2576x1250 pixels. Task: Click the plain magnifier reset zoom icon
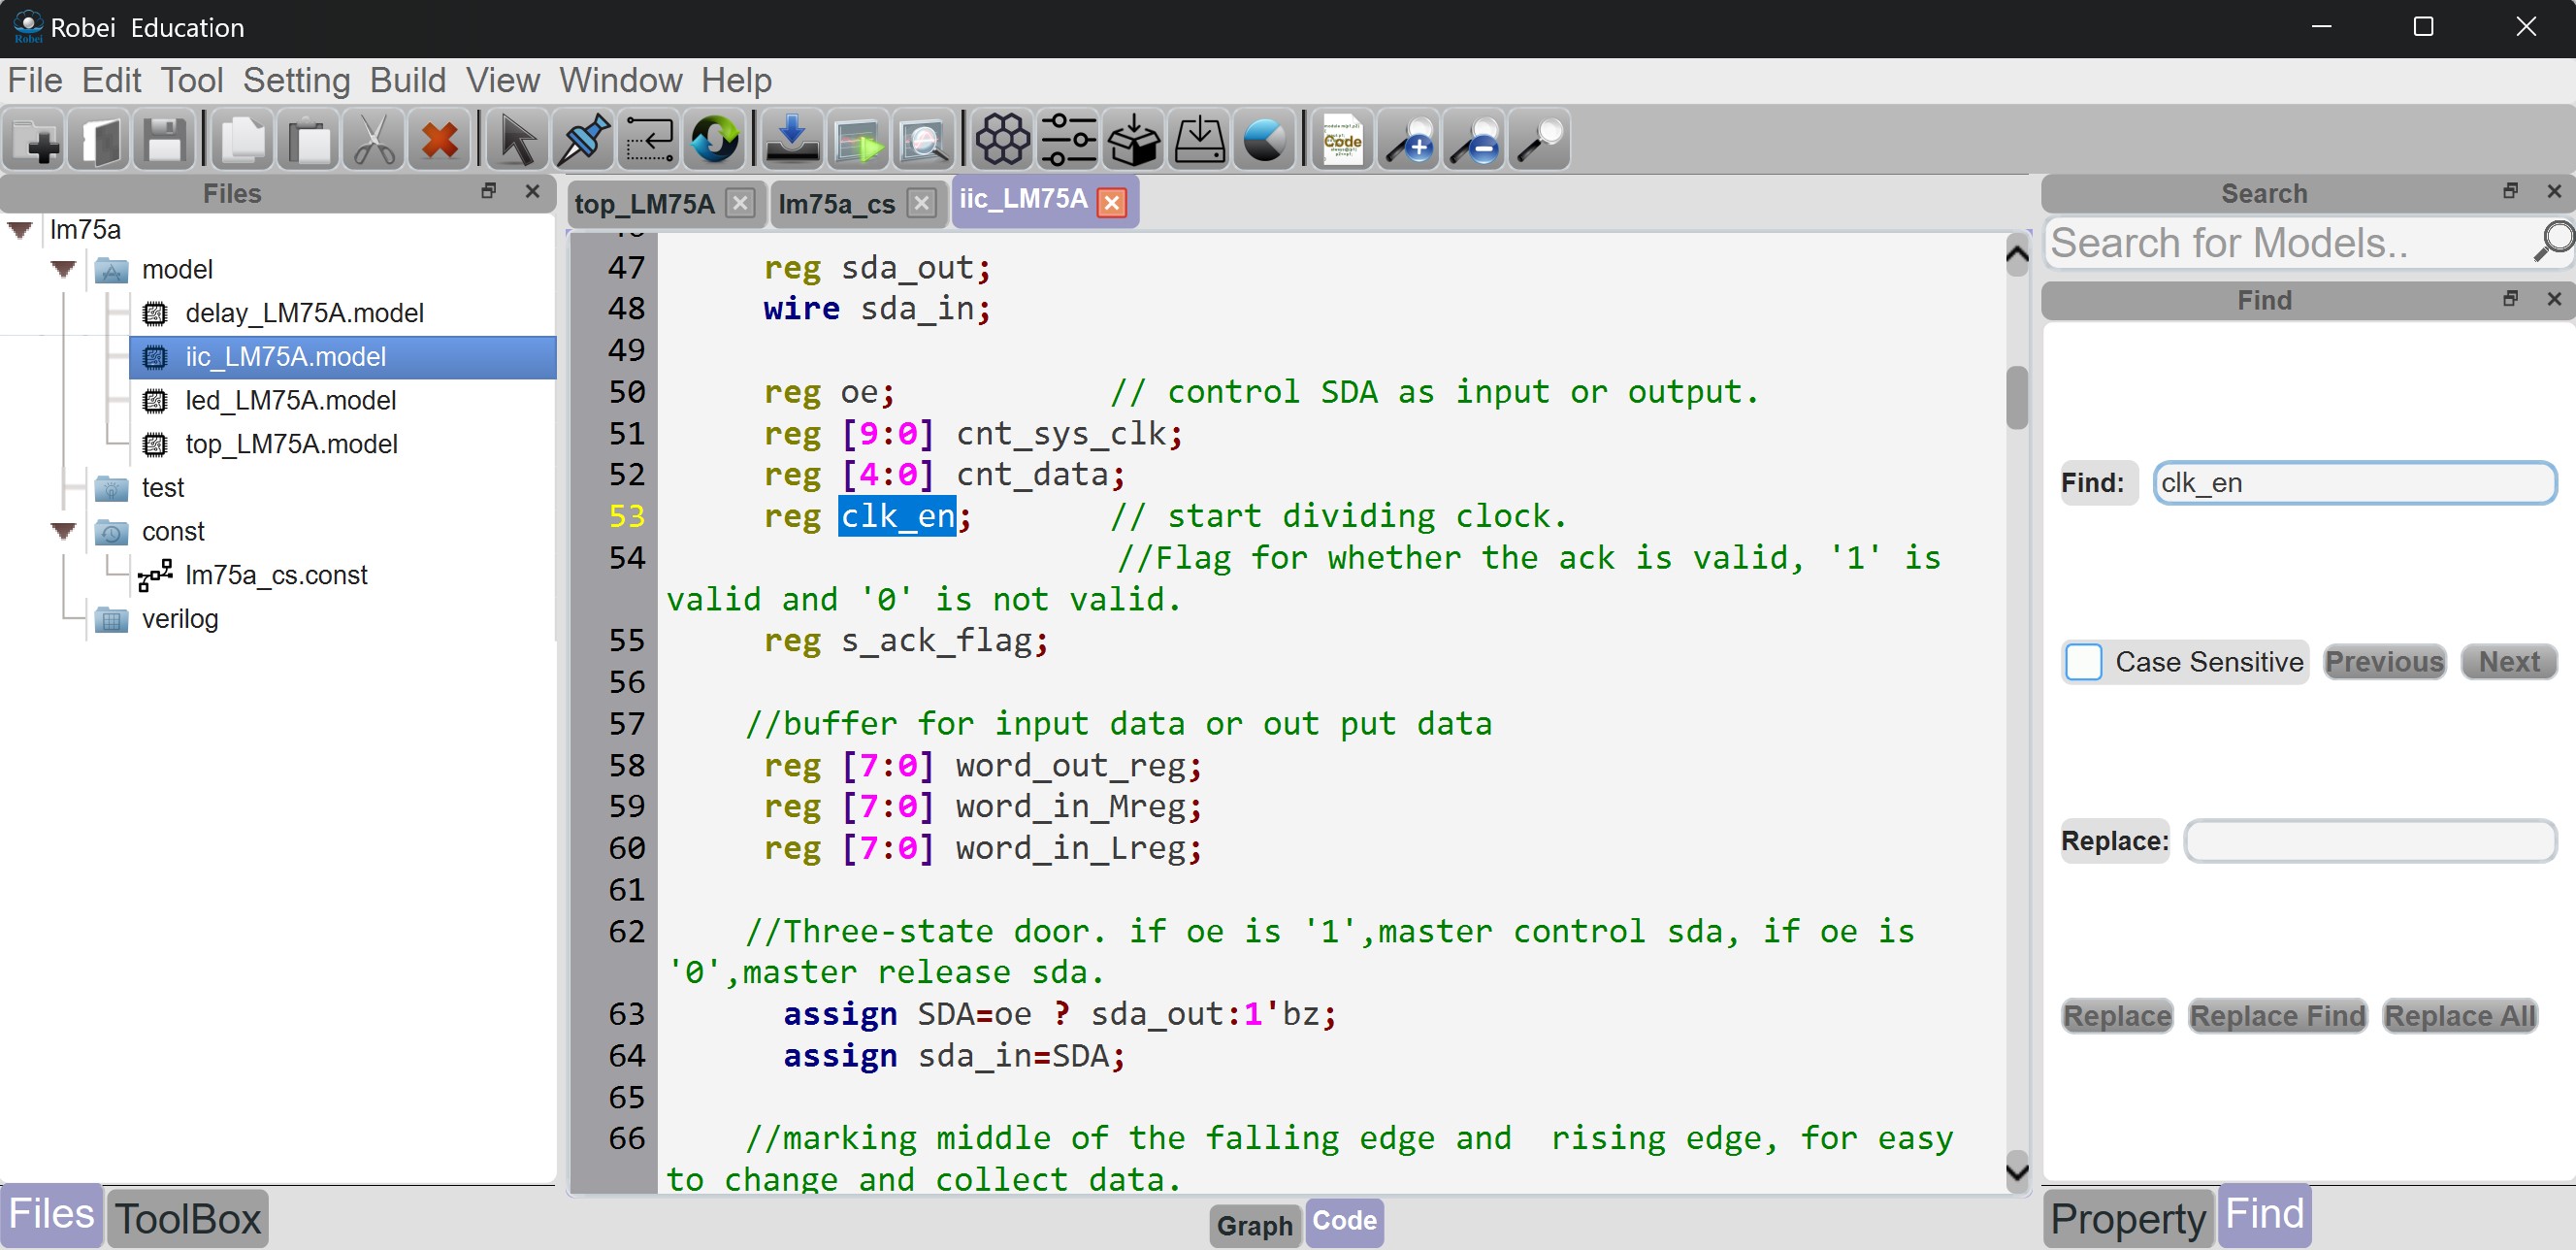[1540, 140]
